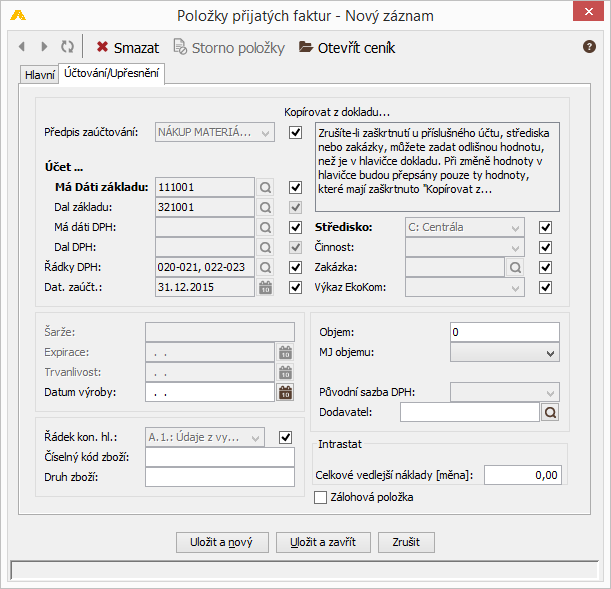The image size is (611, 589).
Task: Toggle Řádek kon. hl. copy checkbox
Action: pos(285,437)
